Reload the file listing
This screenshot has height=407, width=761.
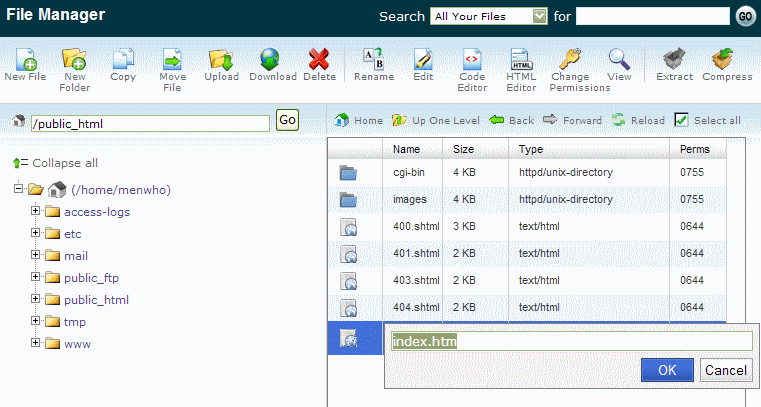(638, 120)
